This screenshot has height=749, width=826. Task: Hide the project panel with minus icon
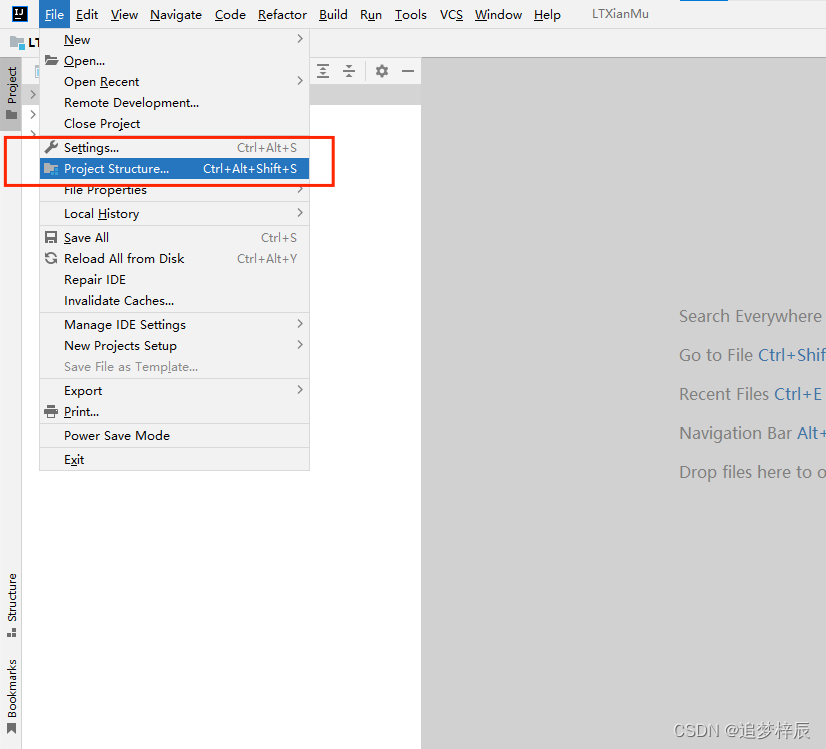point(408,71)
